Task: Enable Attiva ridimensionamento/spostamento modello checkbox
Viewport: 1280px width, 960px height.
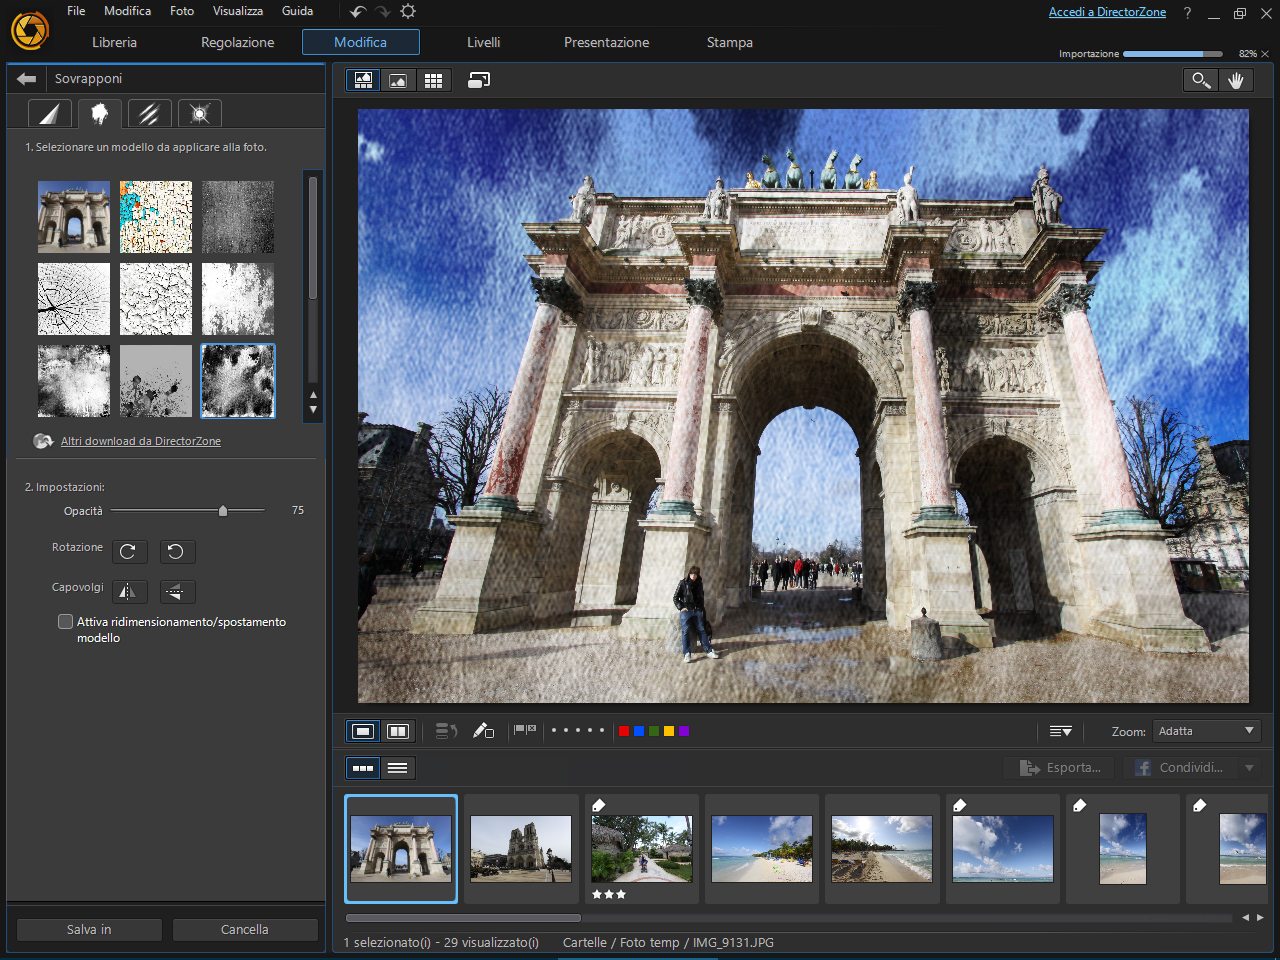Action: coord(66,622)
